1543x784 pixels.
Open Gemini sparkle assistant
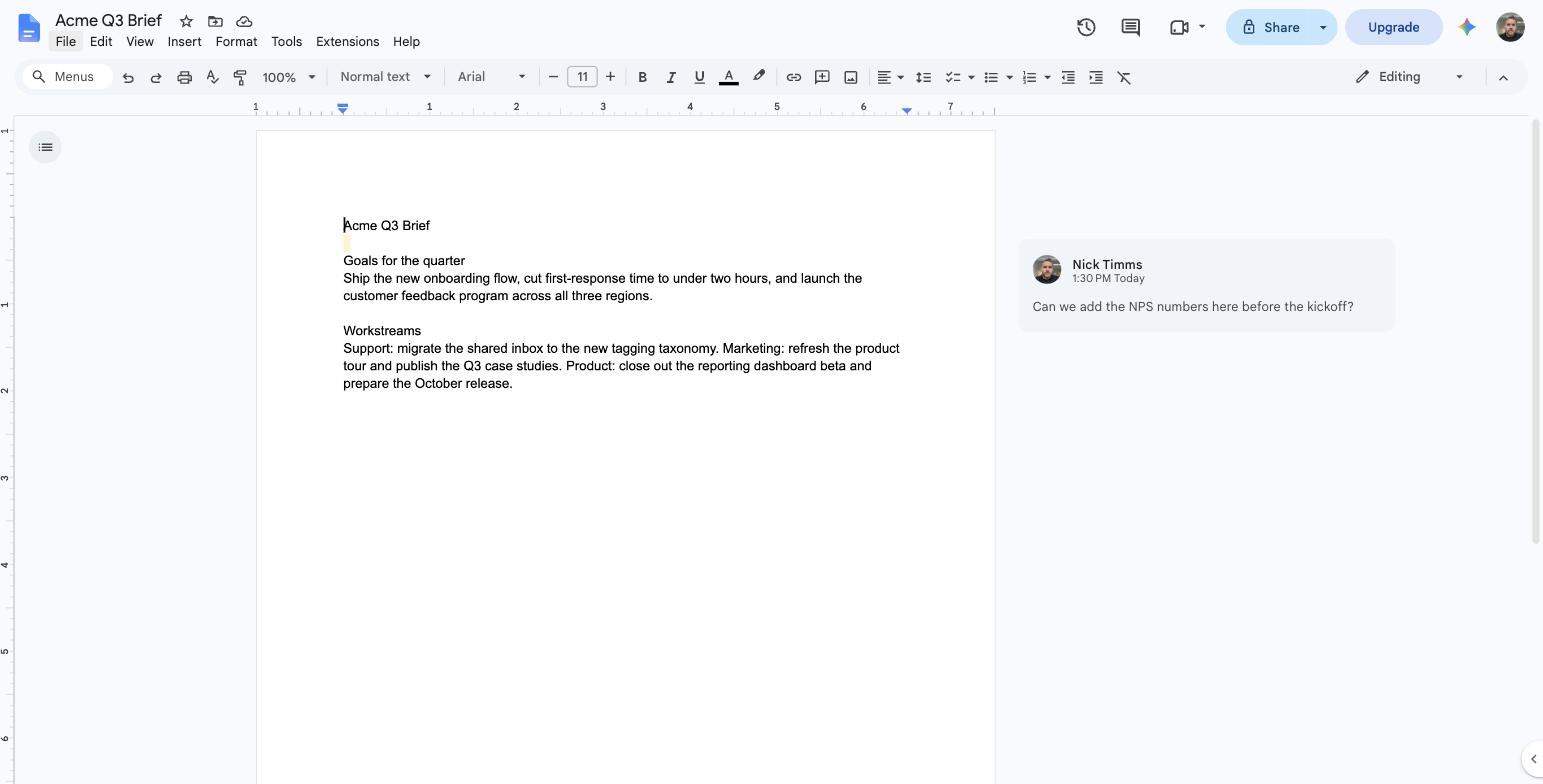1467,27
